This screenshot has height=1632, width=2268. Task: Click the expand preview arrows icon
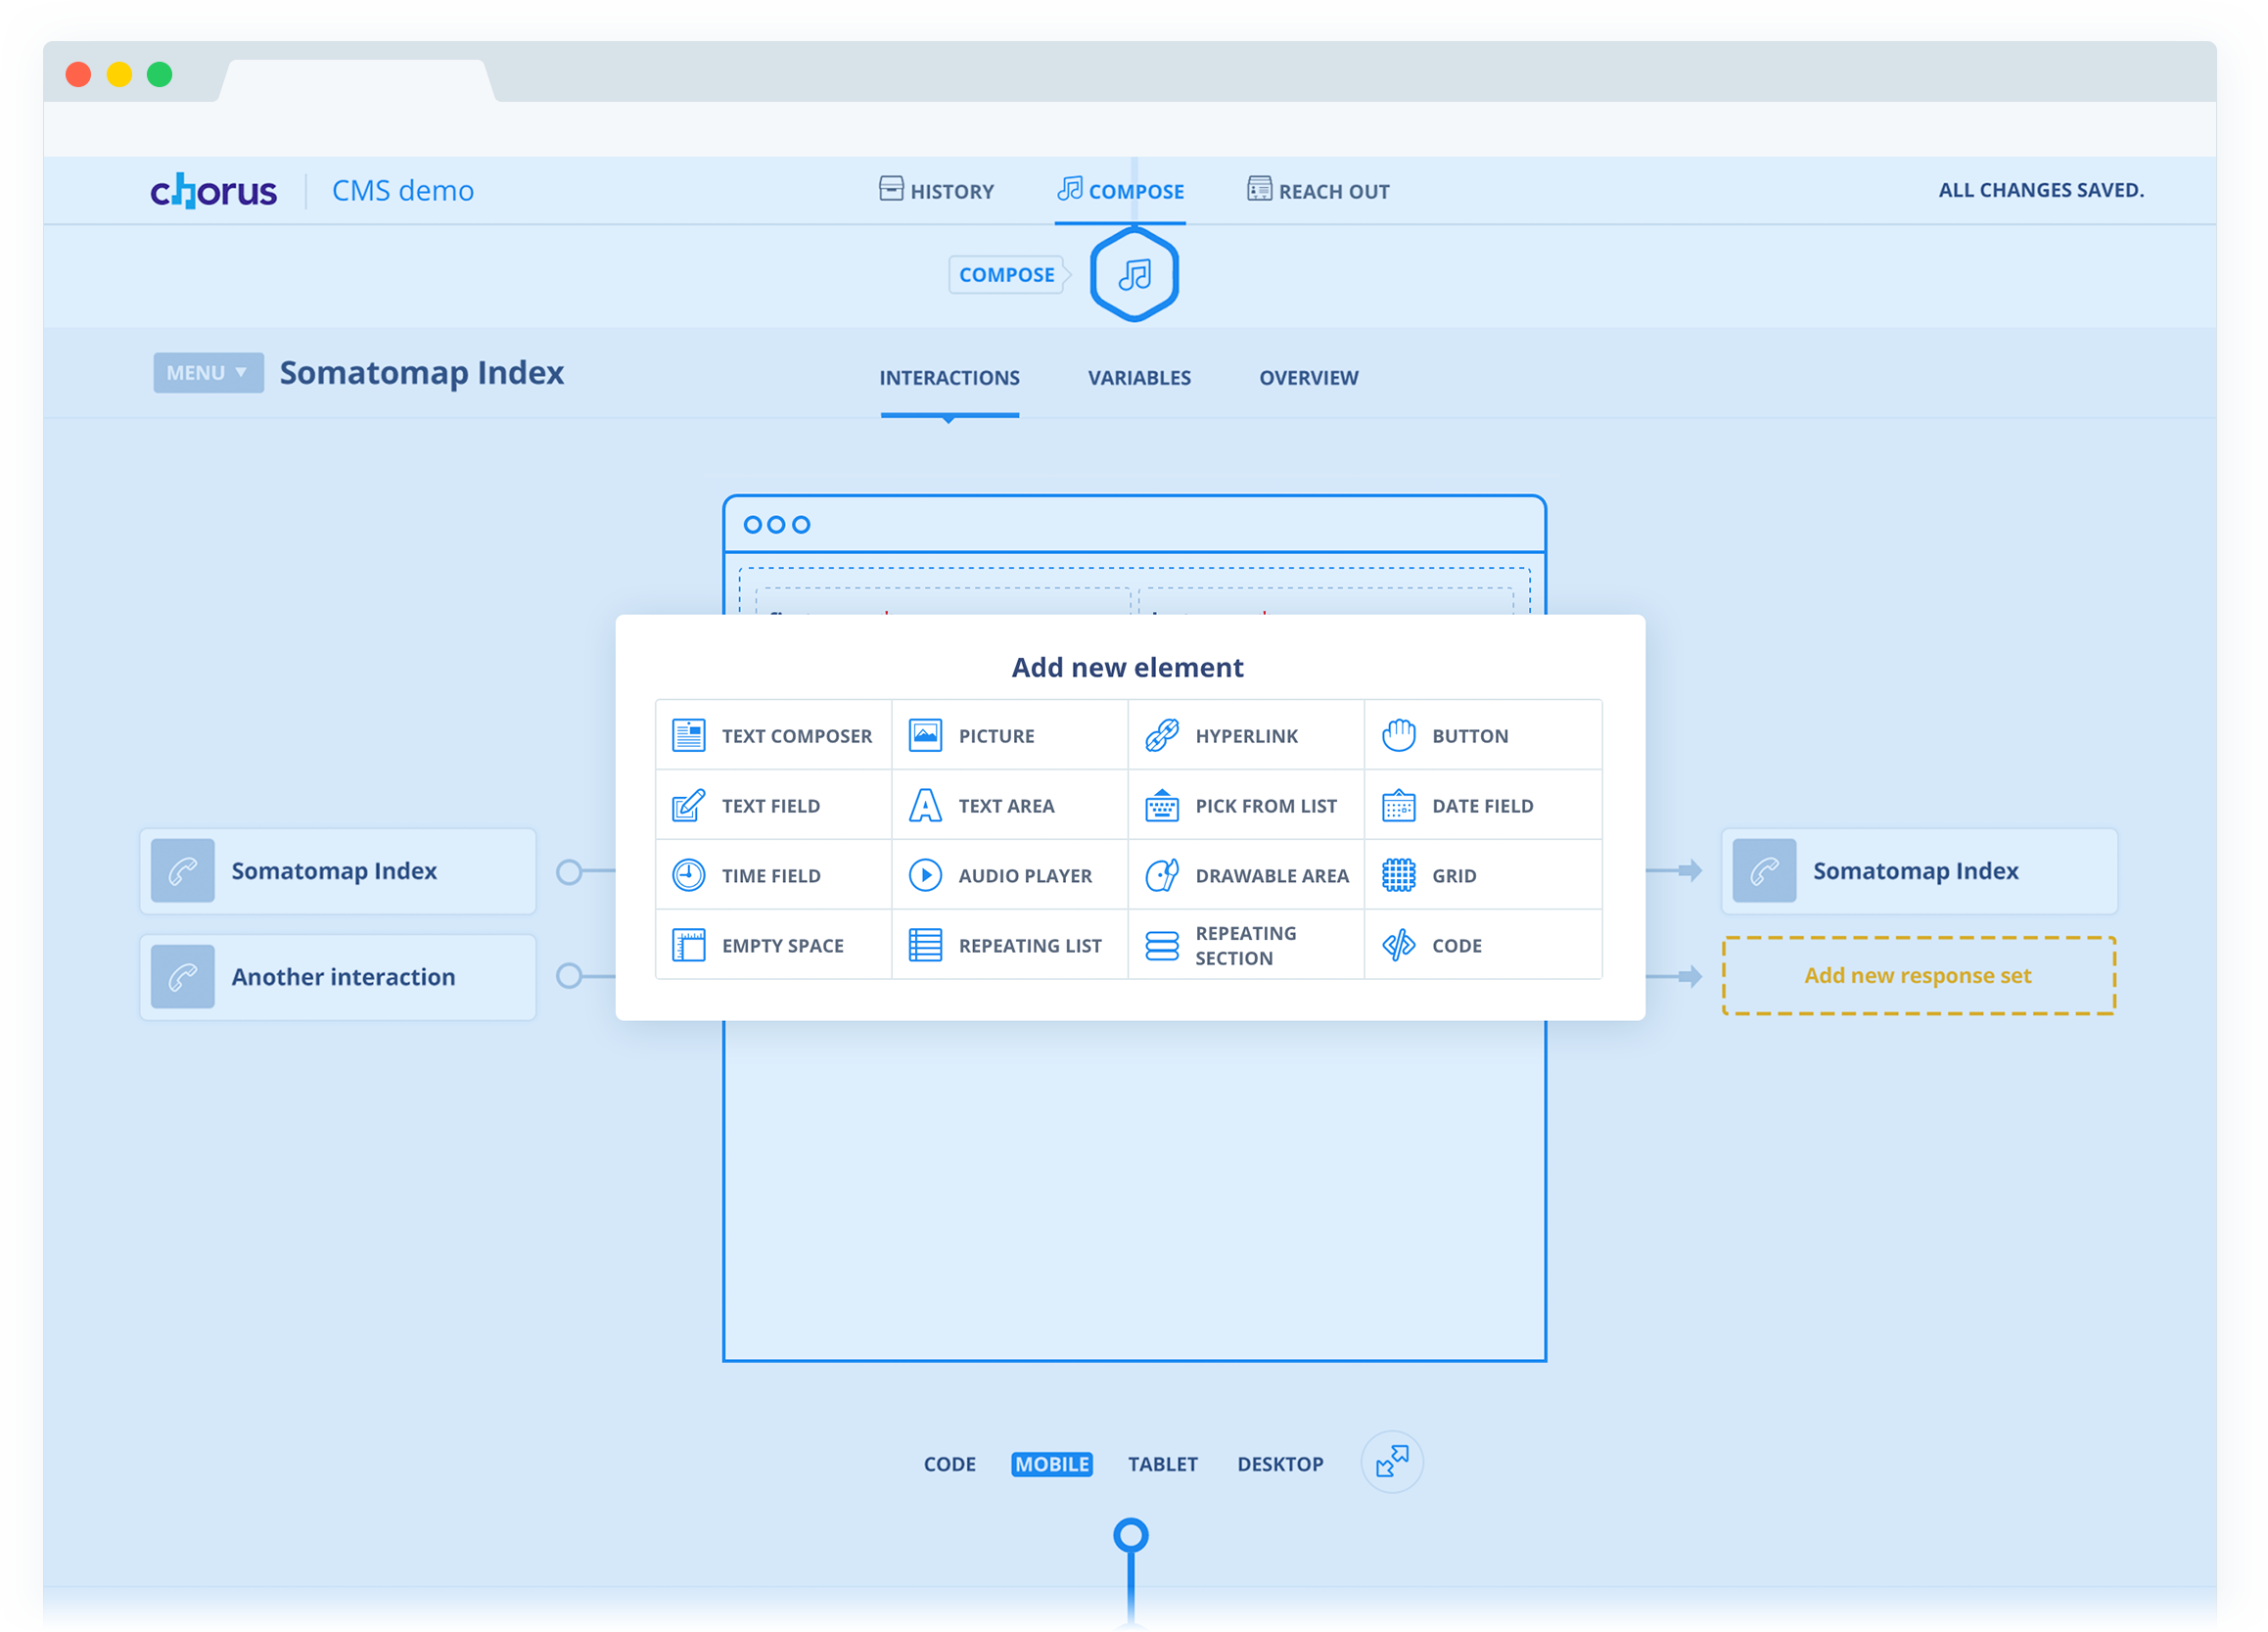1391,1462
